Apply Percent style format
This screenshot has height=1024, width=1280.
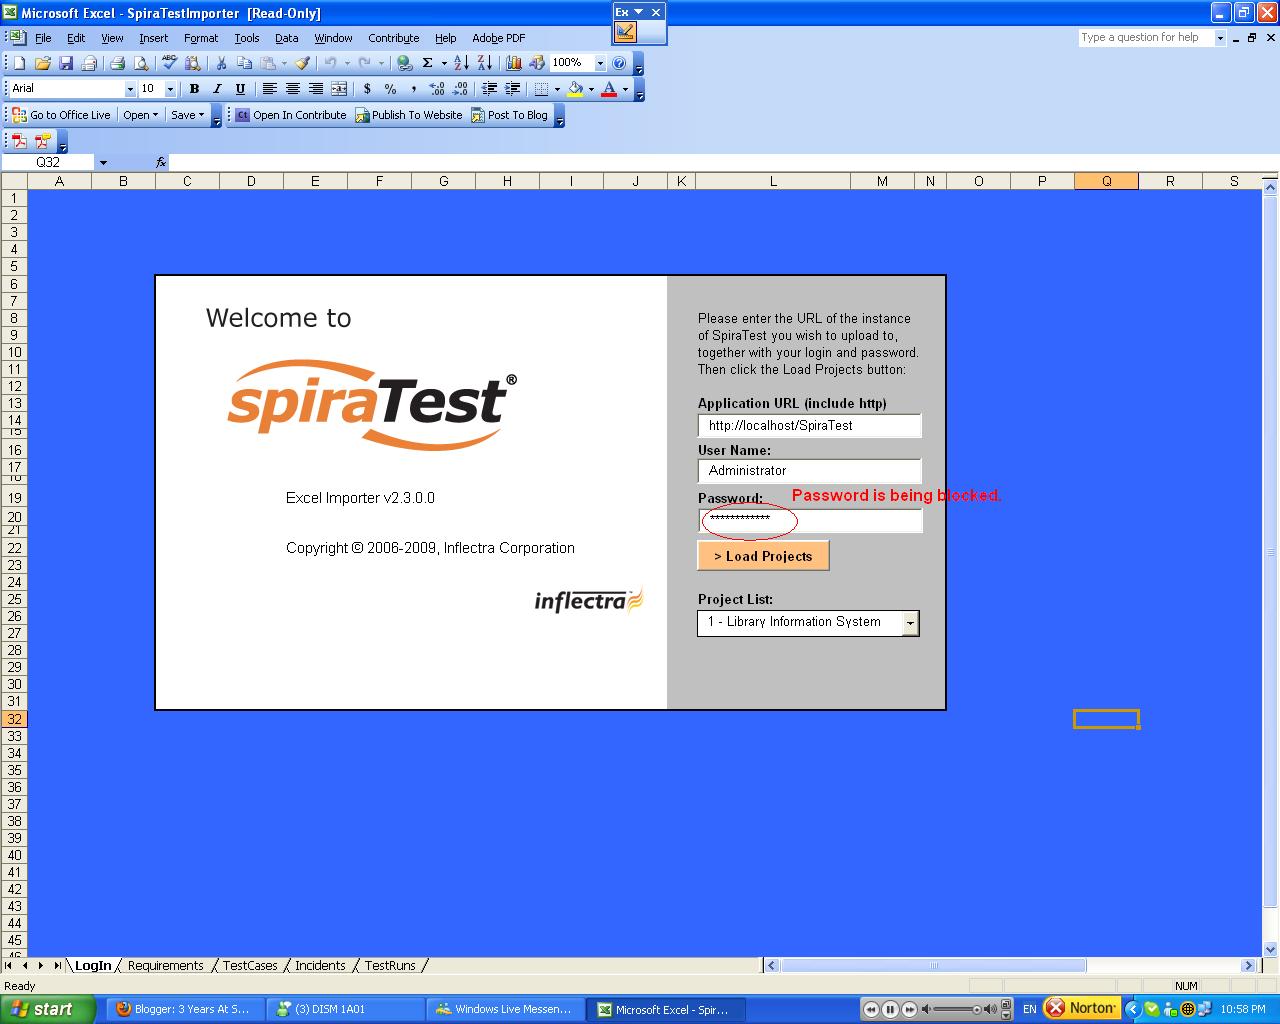[390, 89]
